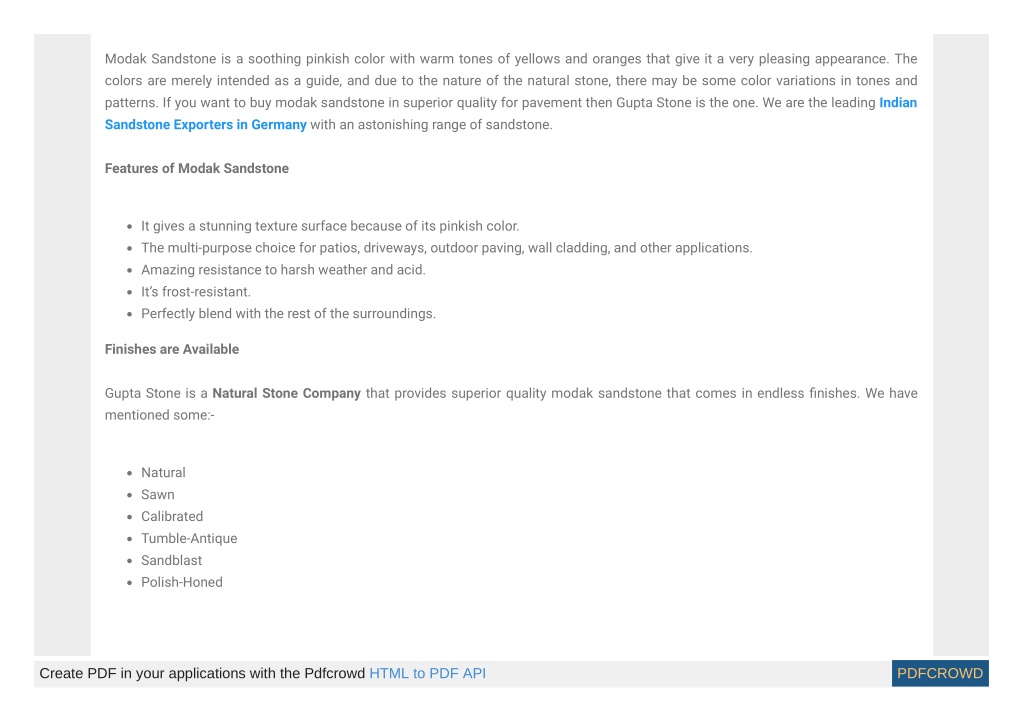Select the Natural finish list item
The width and height of the screenshot is (1023, 724).
pyautogui.click(x=163, y=472)
